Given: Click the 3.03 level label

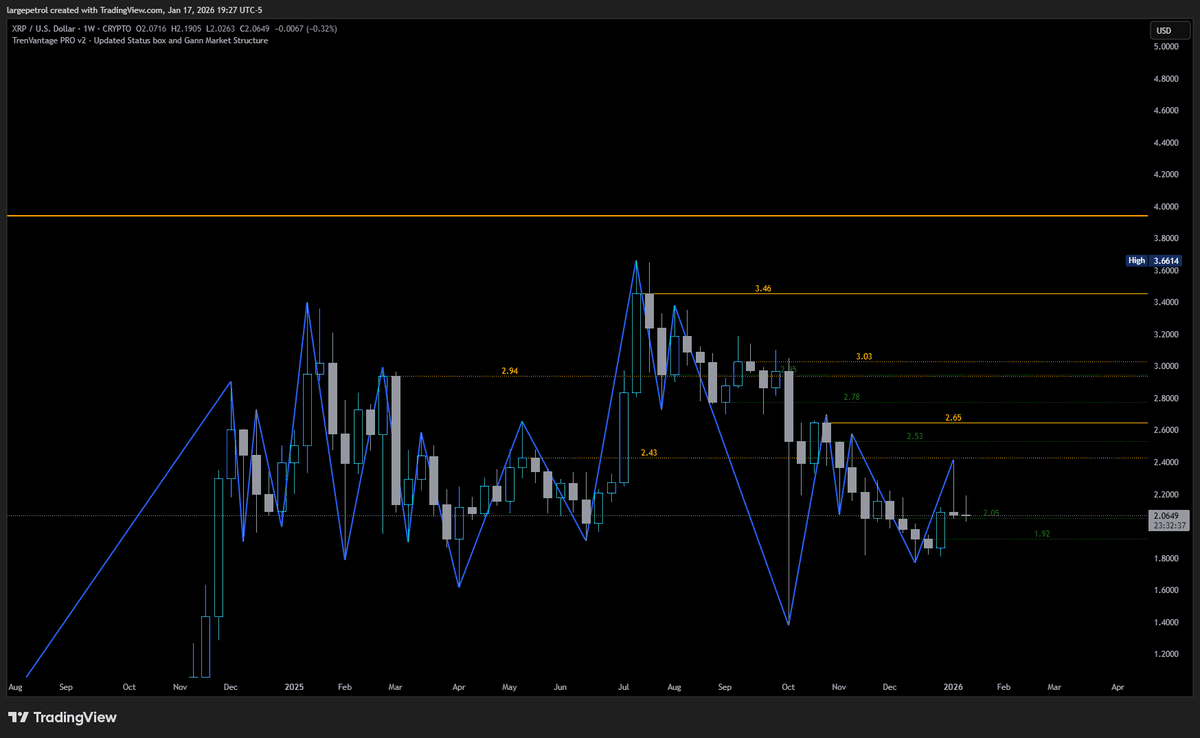Looking at the screenshot, I should [864, 356].
